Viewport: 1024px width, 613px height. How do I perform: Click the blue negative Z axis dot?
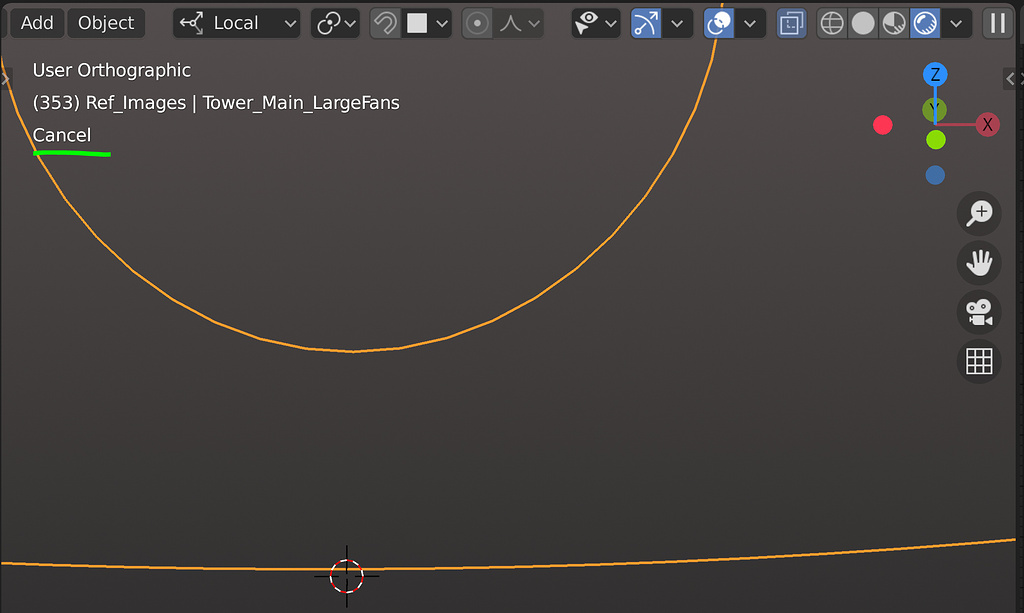[x=935, y=175]
